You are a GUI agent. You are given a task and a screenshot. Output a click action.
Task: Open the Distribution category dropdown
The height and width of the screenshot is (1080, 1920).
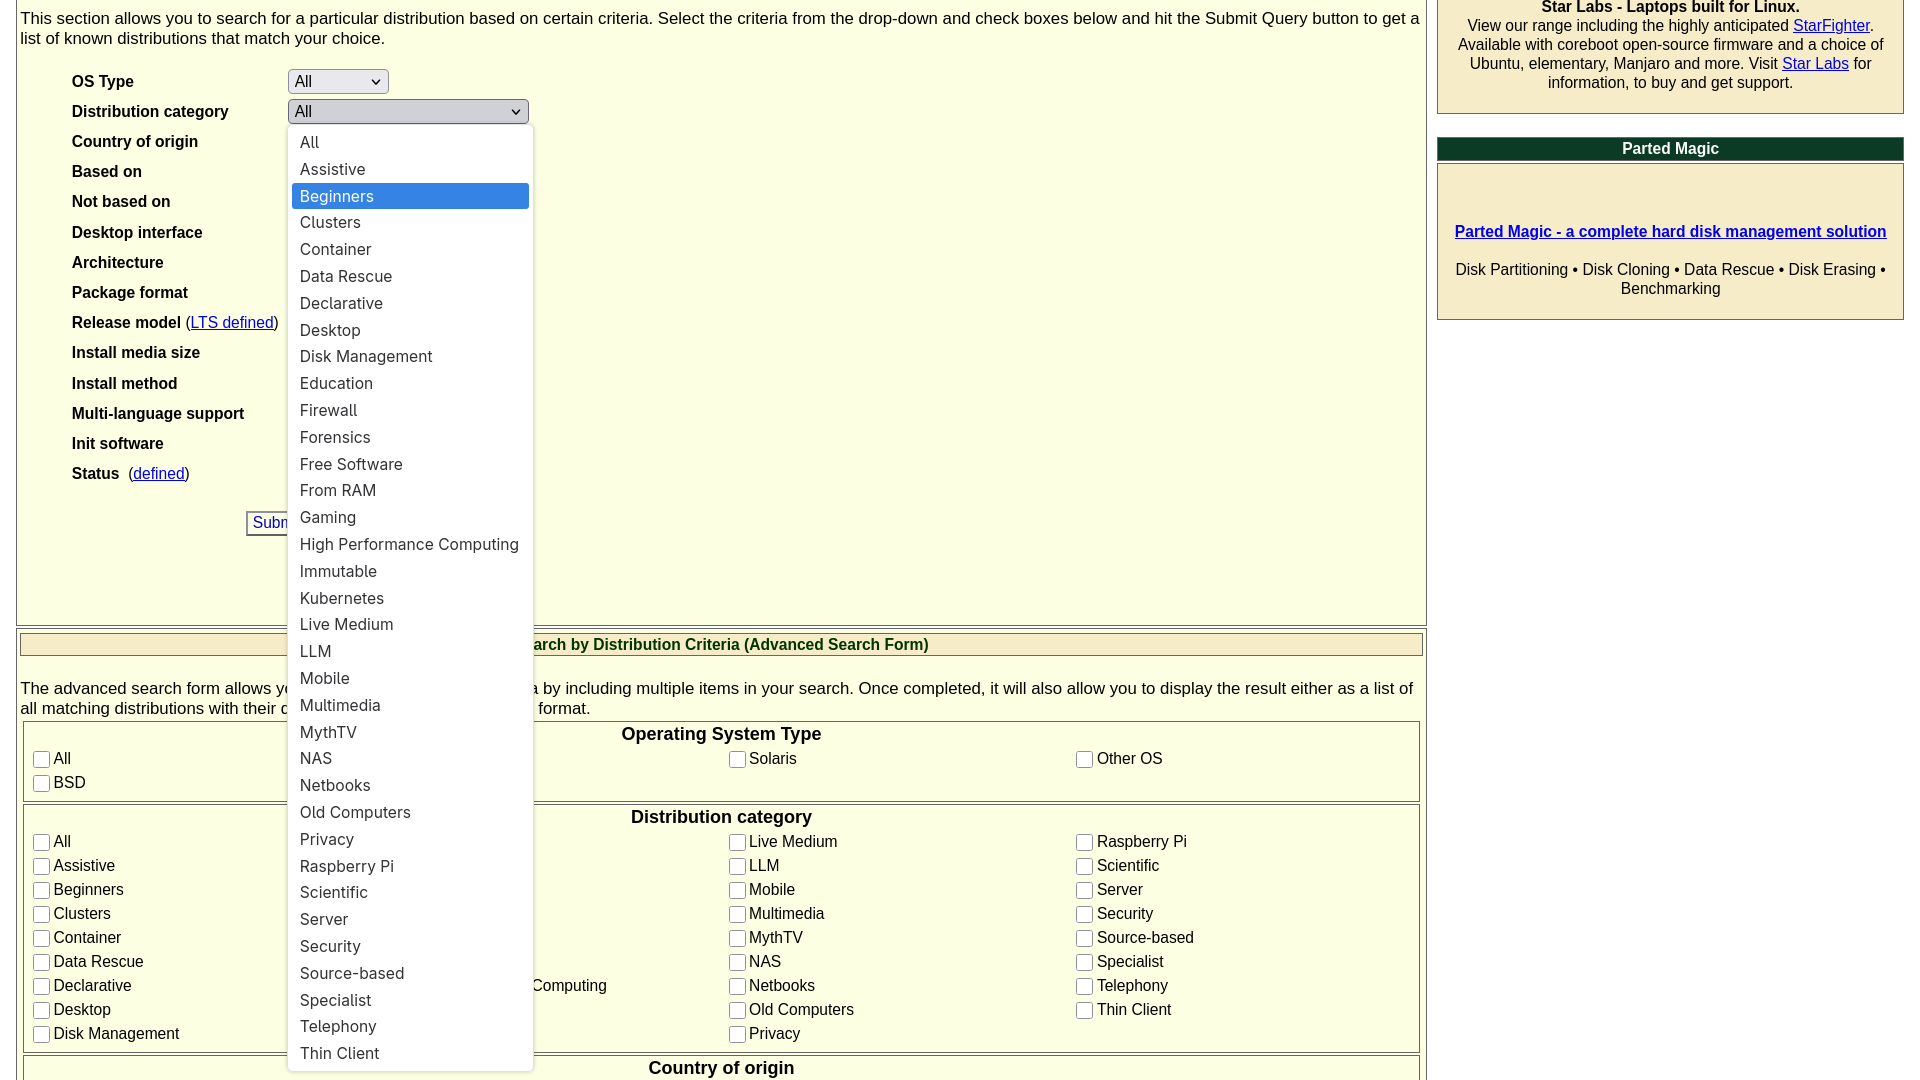(x=407, y=111)
